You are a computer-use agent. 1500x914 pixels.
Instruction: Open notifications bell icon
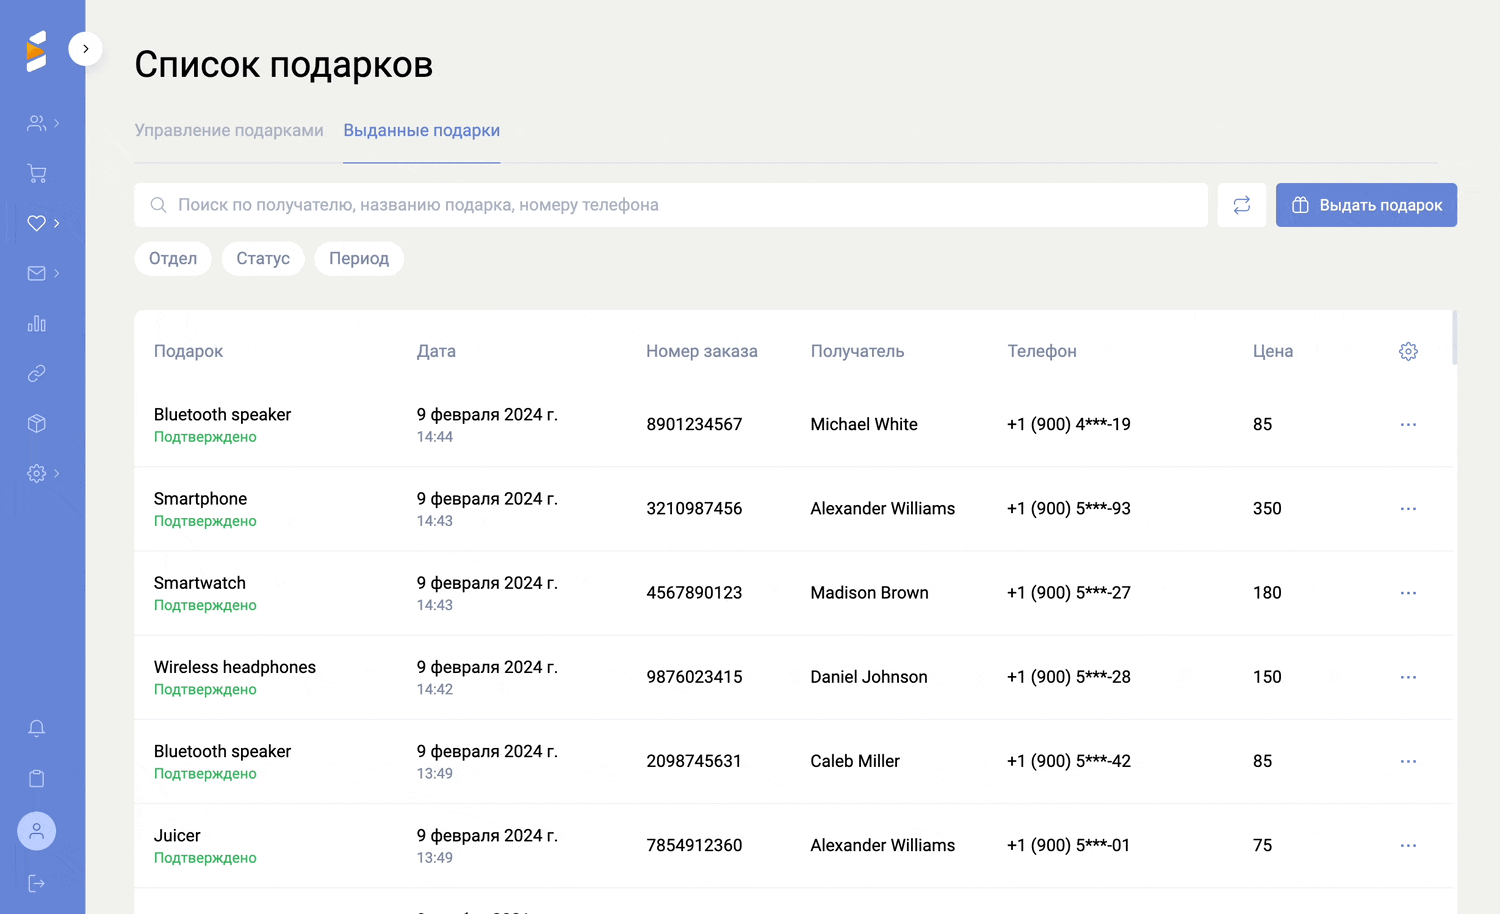[37, 729]
